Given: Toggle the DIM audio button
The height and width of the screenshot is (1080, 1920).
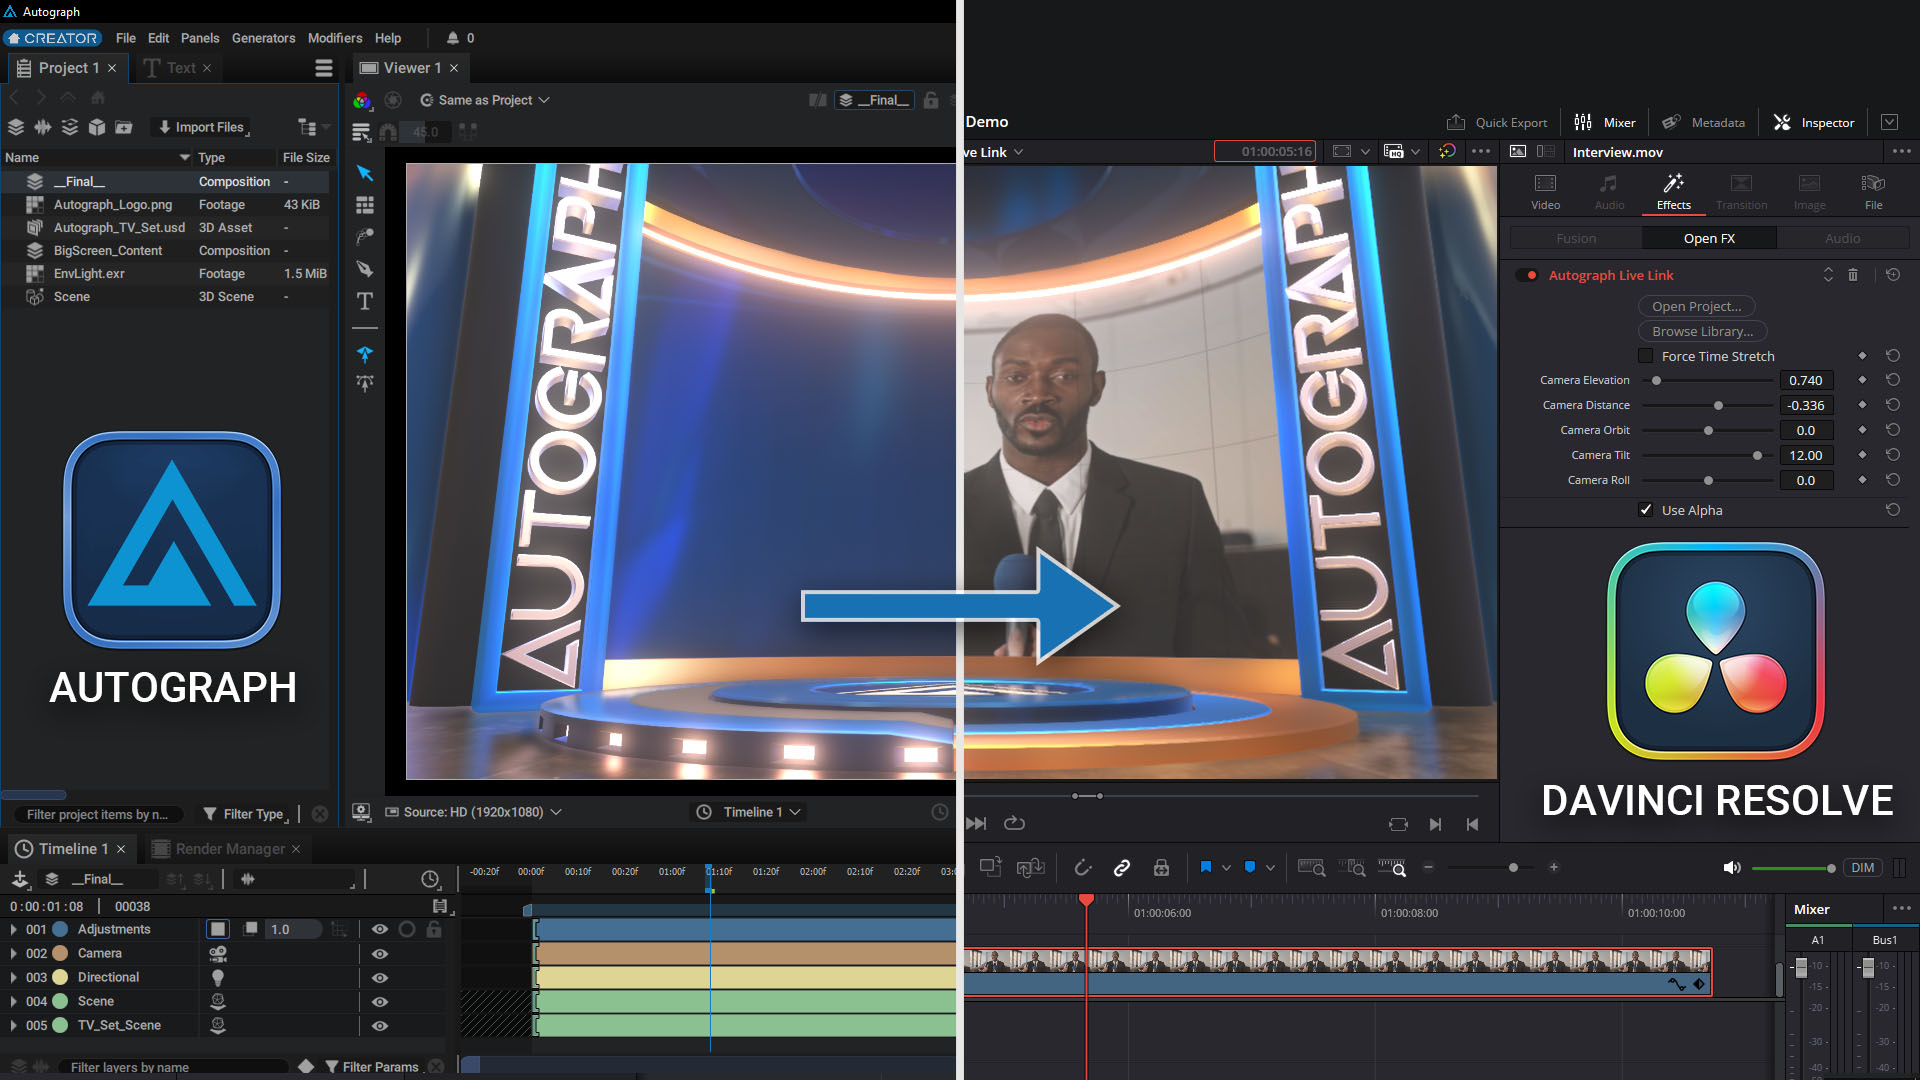Looking at the screenshot, I should (x=1862, y=868).
